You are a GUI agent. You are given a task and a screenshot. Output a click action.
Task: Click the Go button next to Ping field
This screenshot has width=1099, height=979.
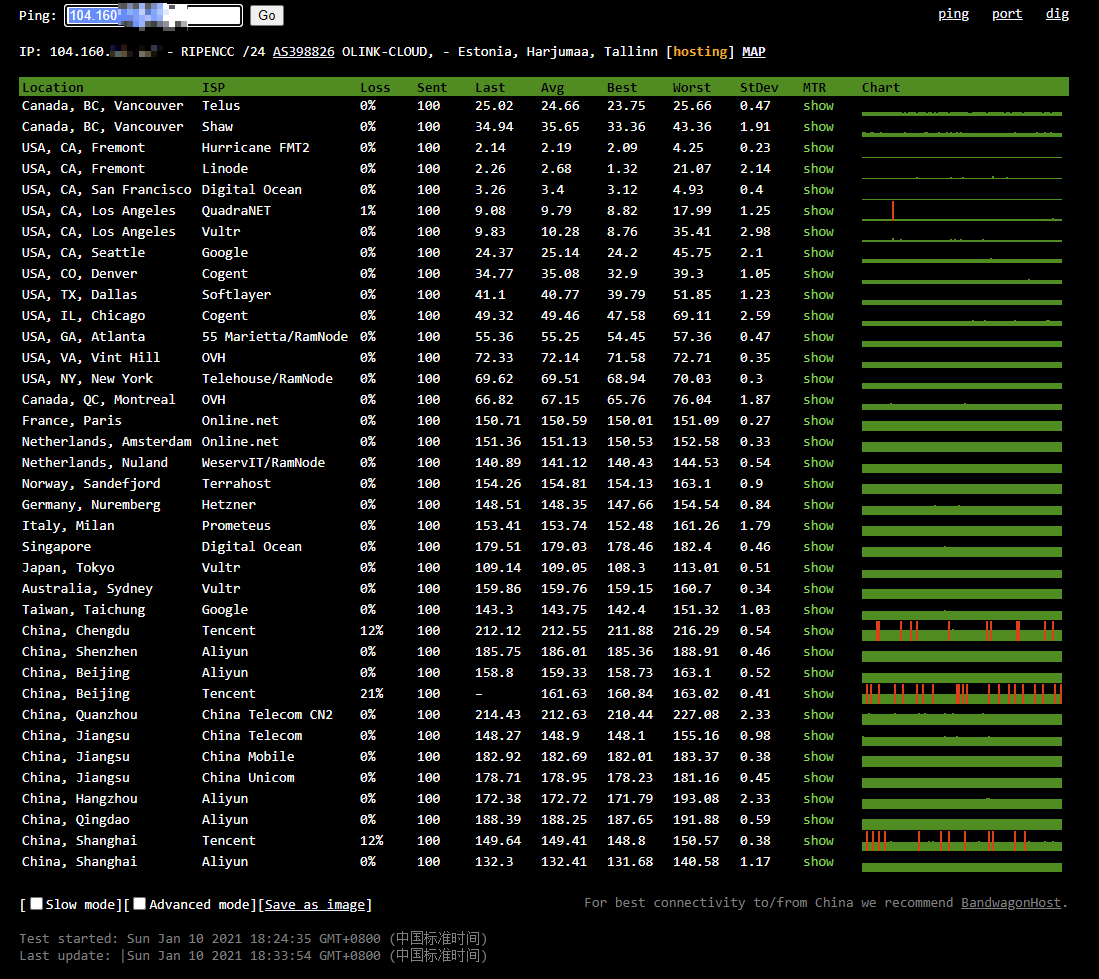pyautogui.click(x=266, y=15)
